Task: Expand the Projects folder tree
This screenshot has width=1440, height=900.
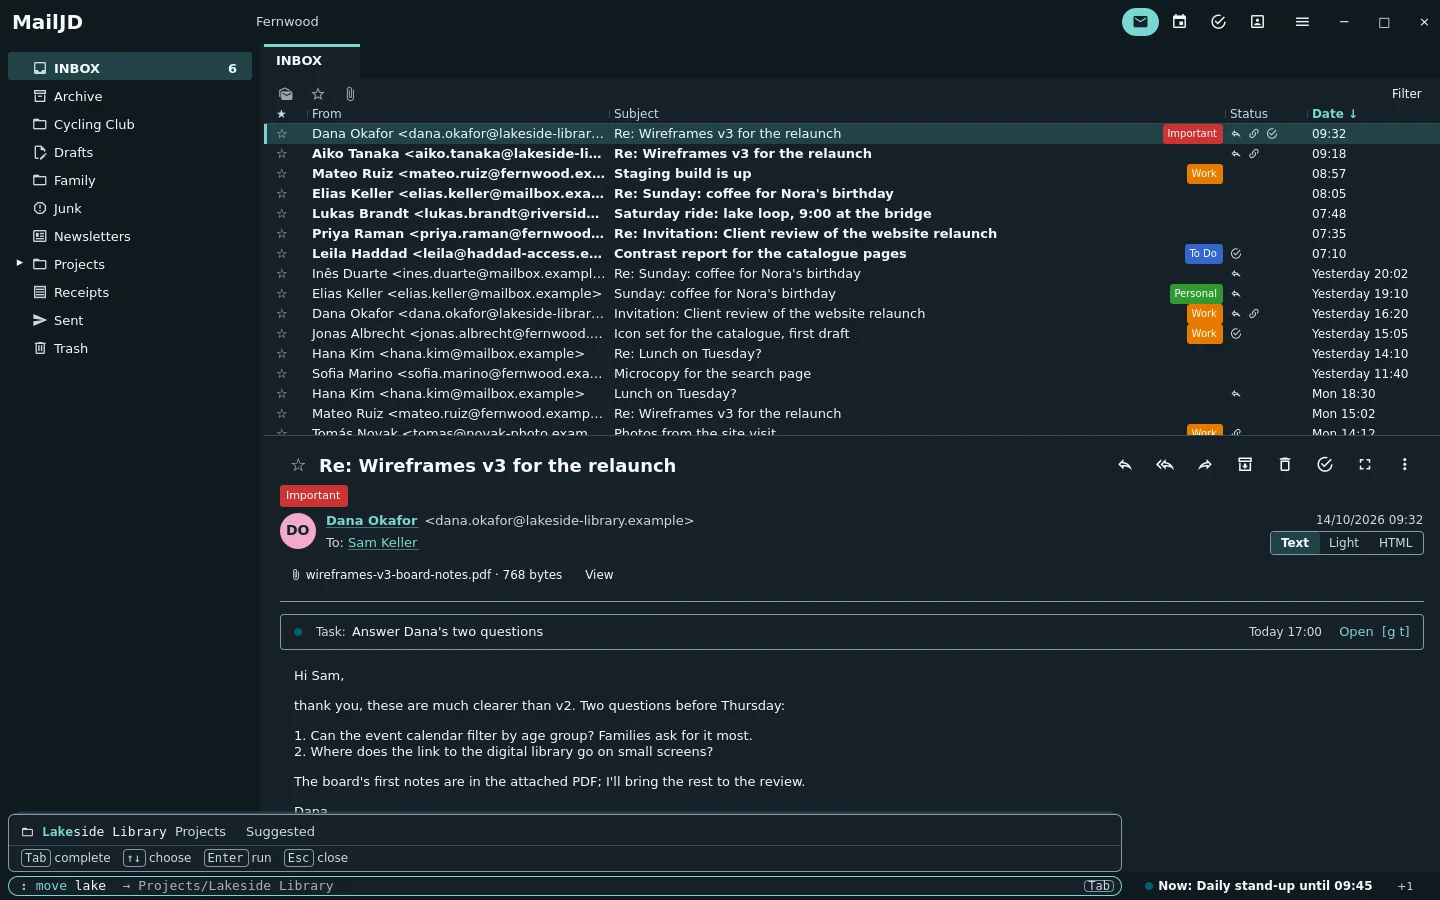Action: (19, 264)
